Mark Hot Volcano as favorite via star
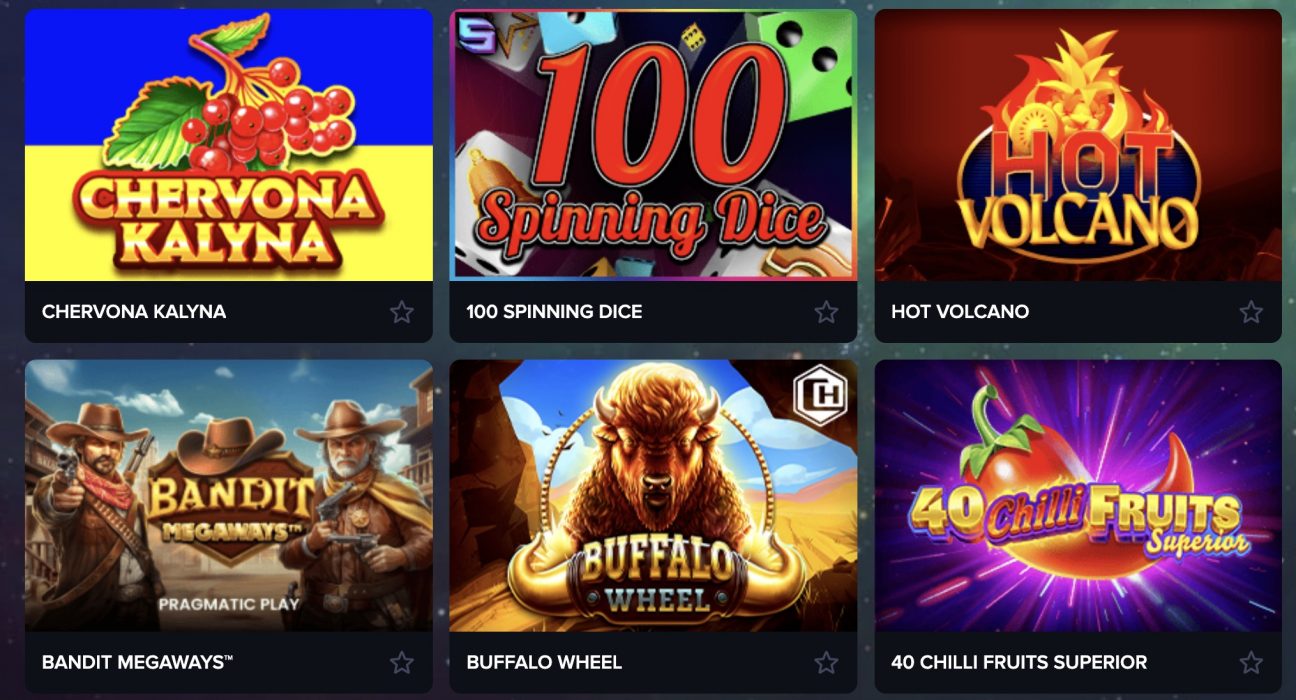This screenshot has width=1296, height=700. coord(1251,312)
